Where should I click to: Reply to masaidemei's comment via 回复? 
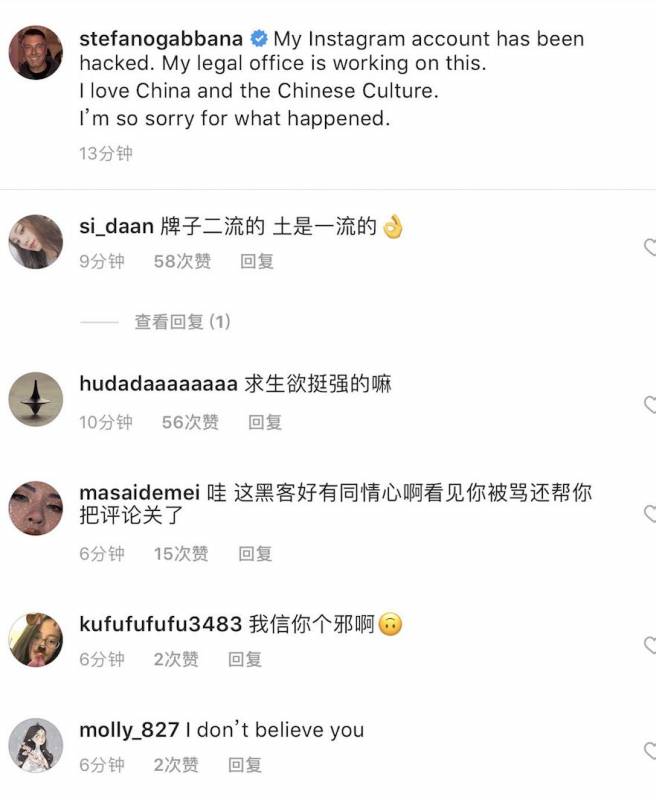point(255,554)
